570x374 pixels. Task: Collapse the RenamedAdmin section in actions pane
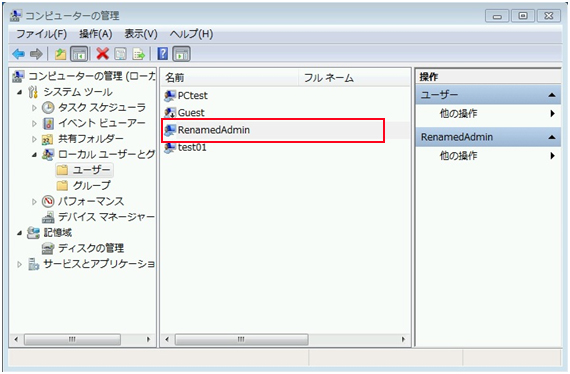pos(551,137)
